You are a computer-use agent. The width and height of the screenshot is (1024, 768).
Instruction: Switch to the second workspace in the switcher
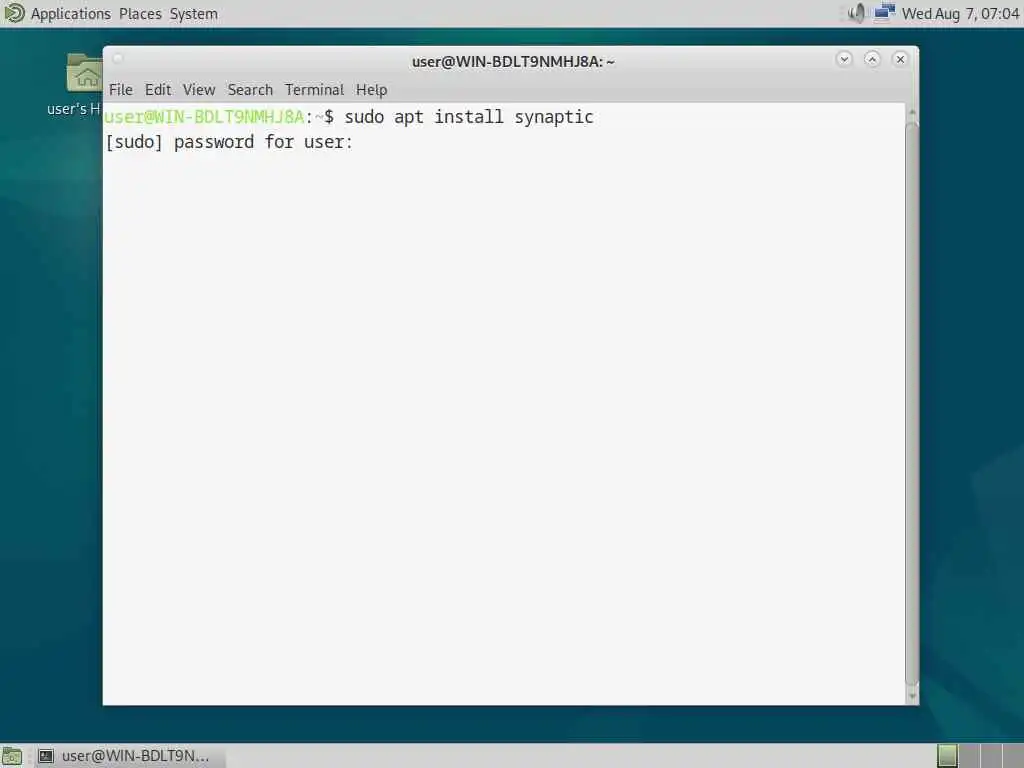pyautogui.click(x=969, y=756)
